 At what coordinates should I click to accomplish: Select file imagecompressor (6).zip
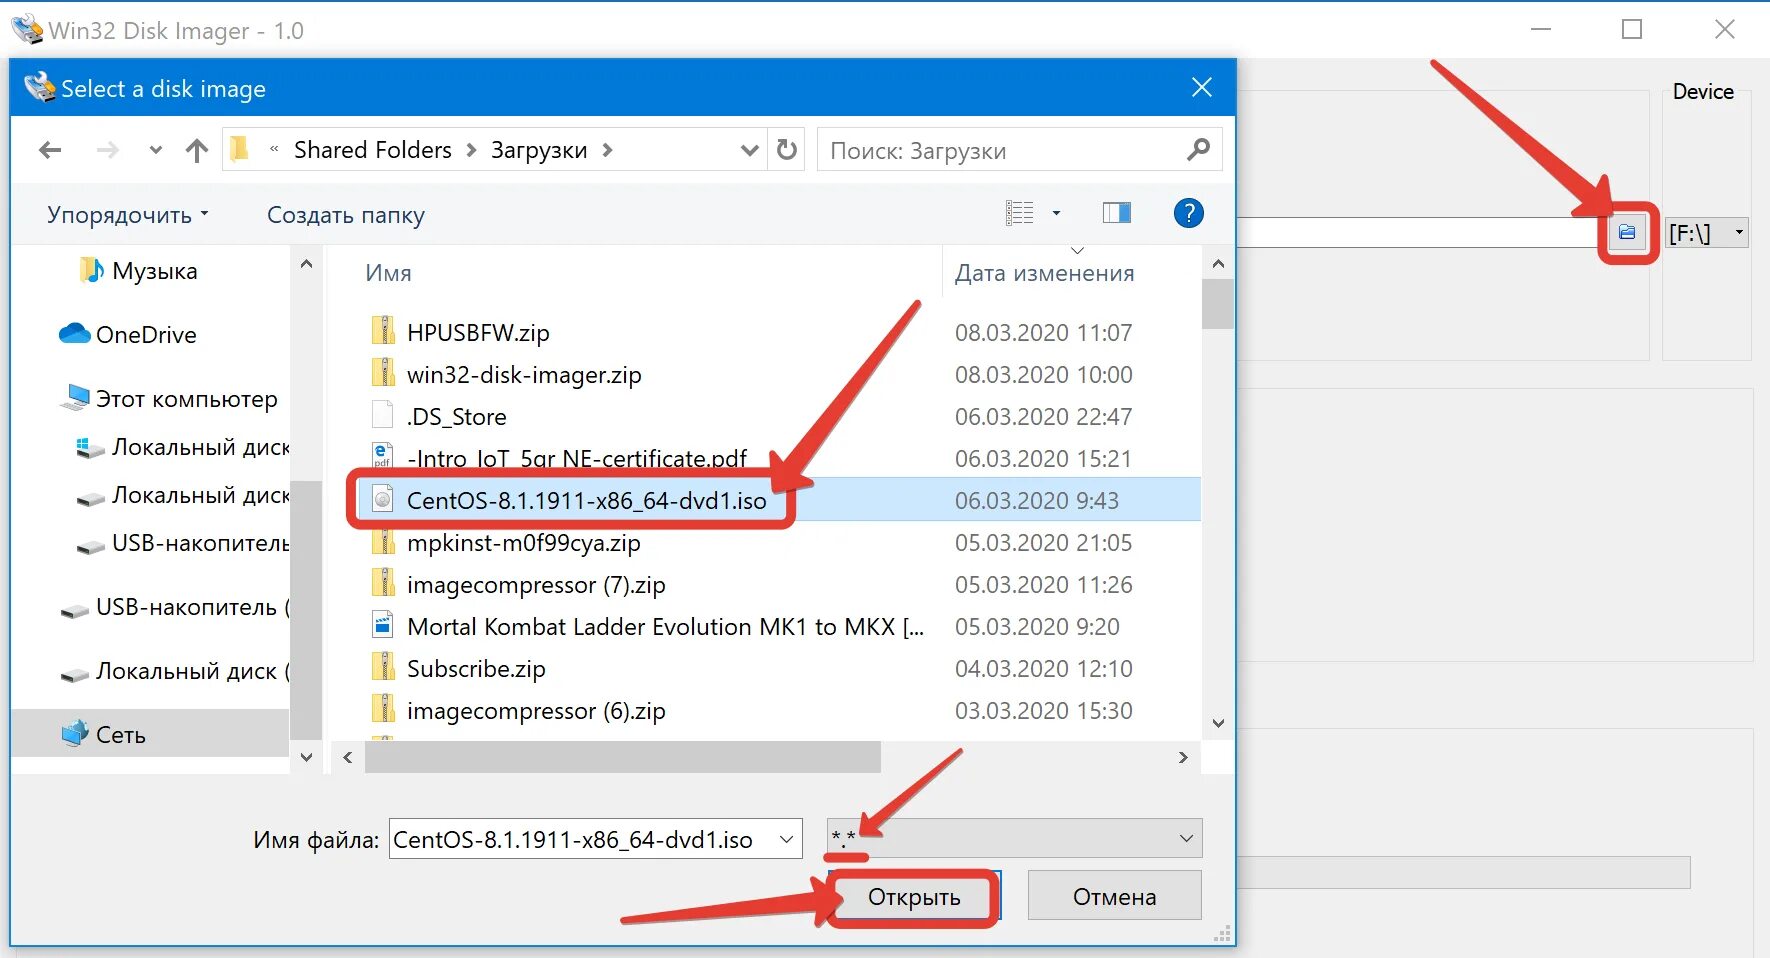[536, 711]
